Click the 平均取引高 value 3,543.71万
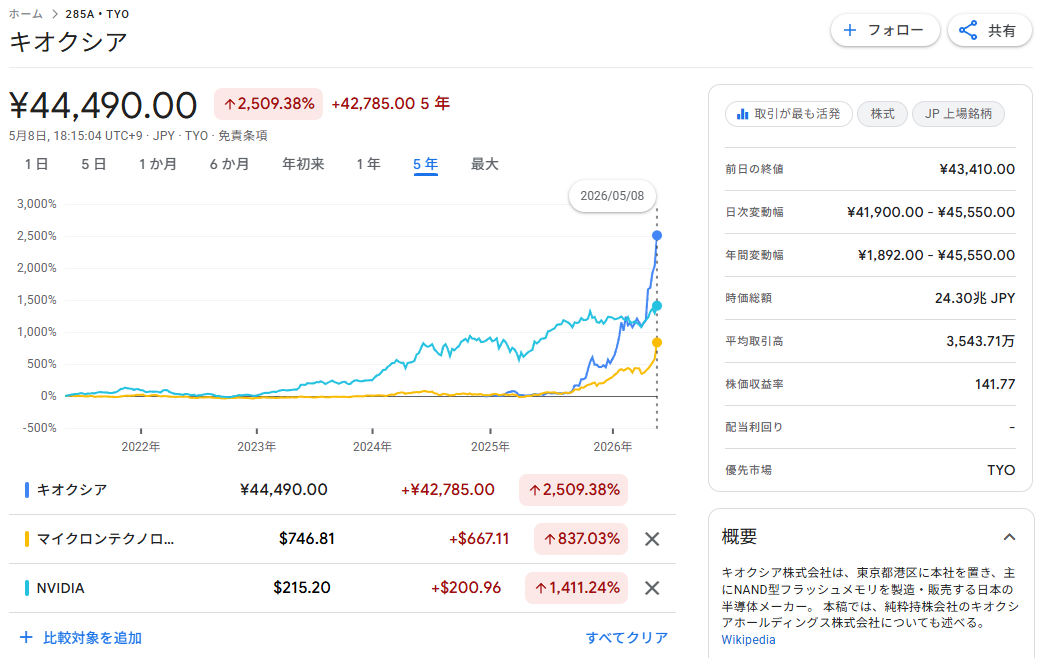 tap(981, 341)
